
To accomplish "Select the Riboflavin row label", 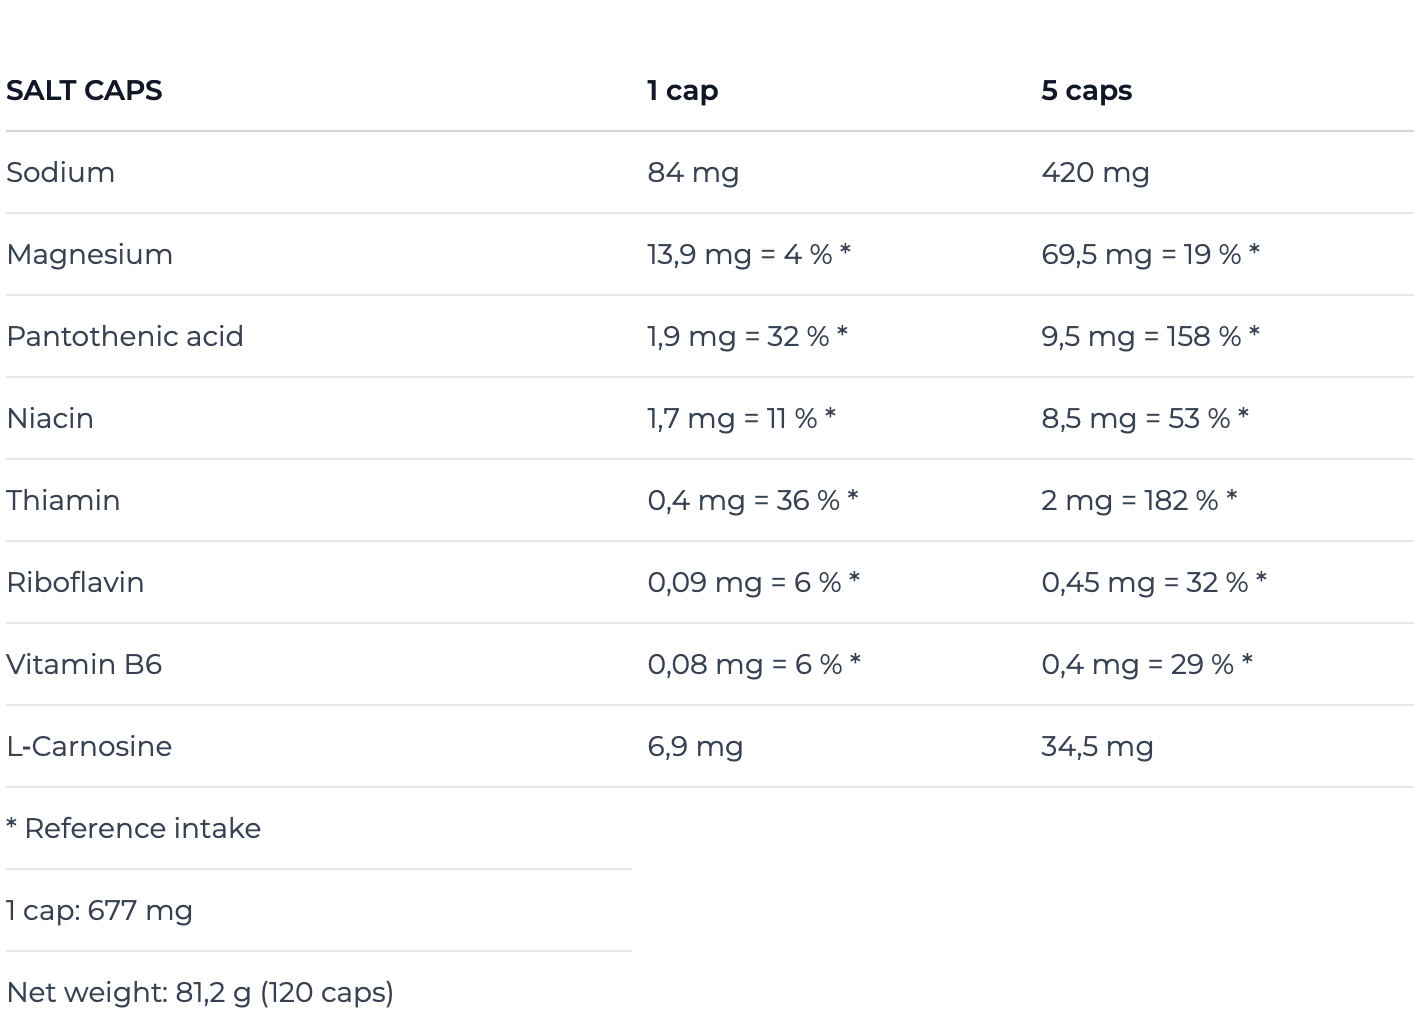I will [75, 582].
